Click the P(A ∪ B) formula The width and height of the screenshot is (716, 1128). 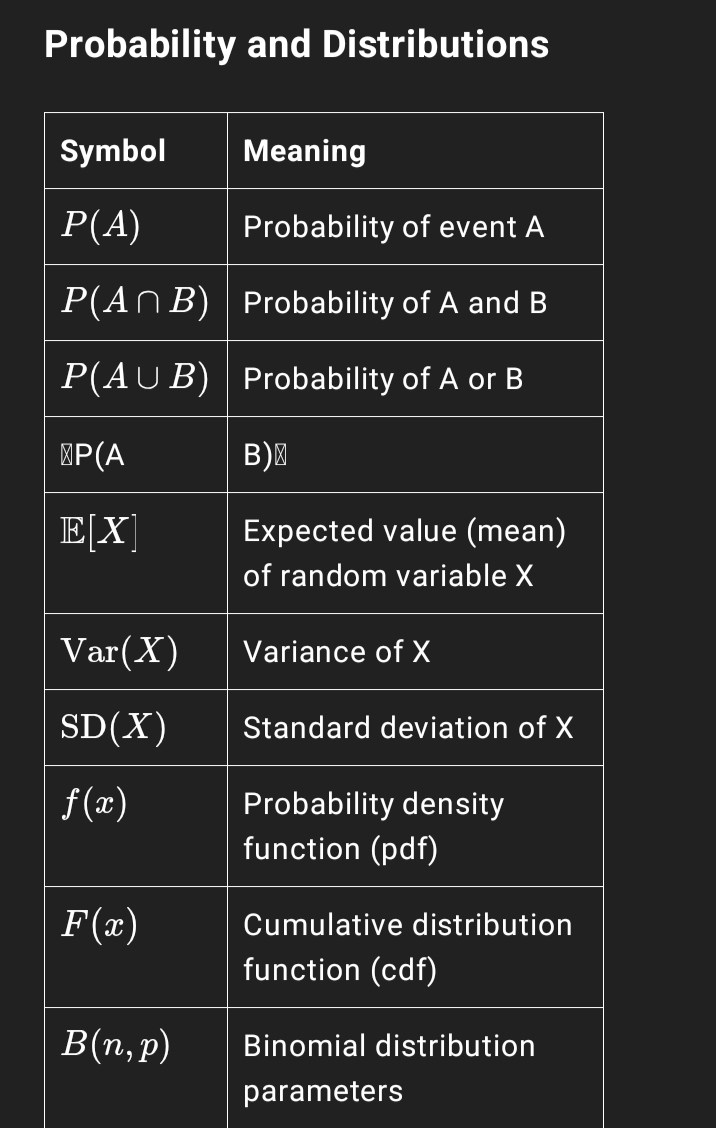(135, 378)
